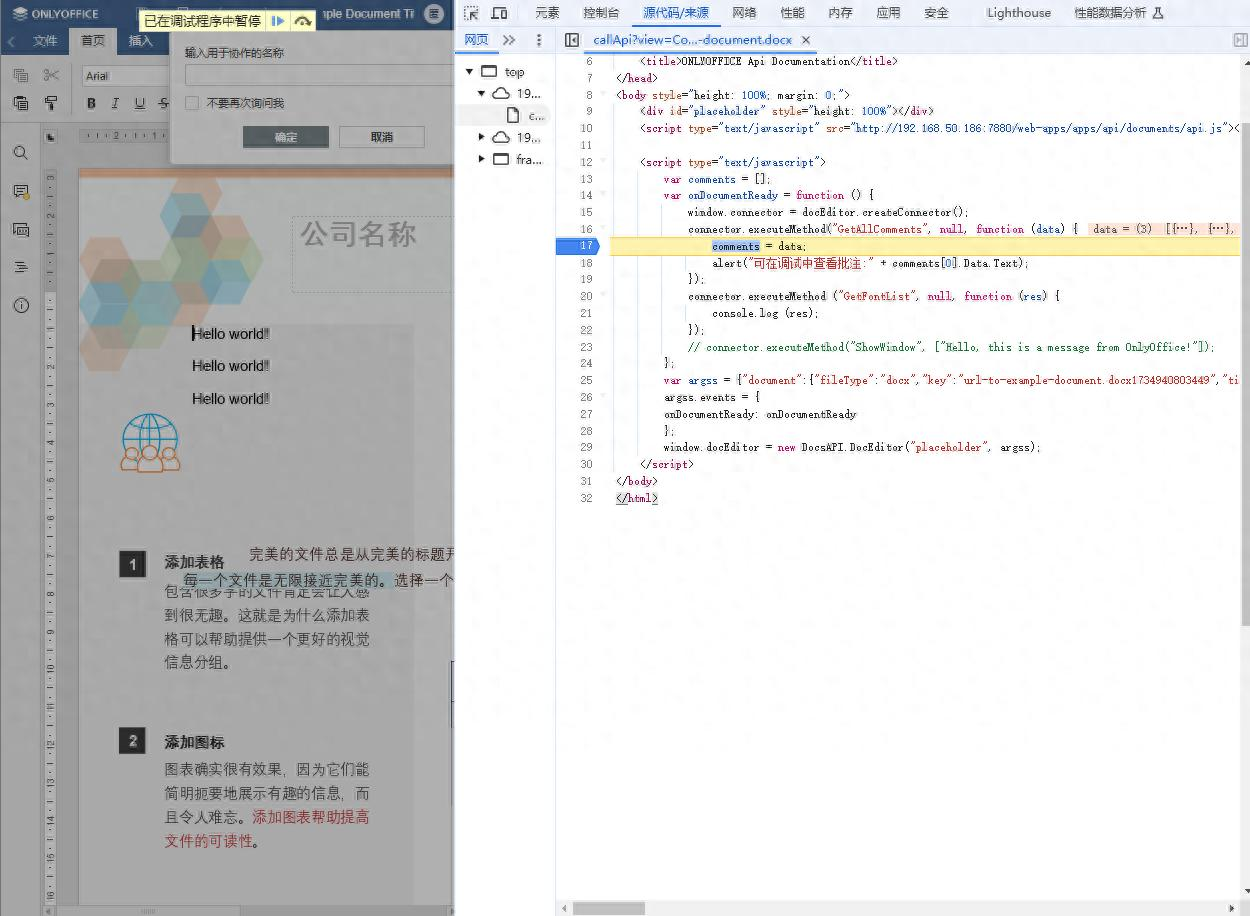This screenshot has width=1250, height=916.
Task: Toggle Underline formatting in ONLYOFFICE toolbar
Action: (140, 103)
